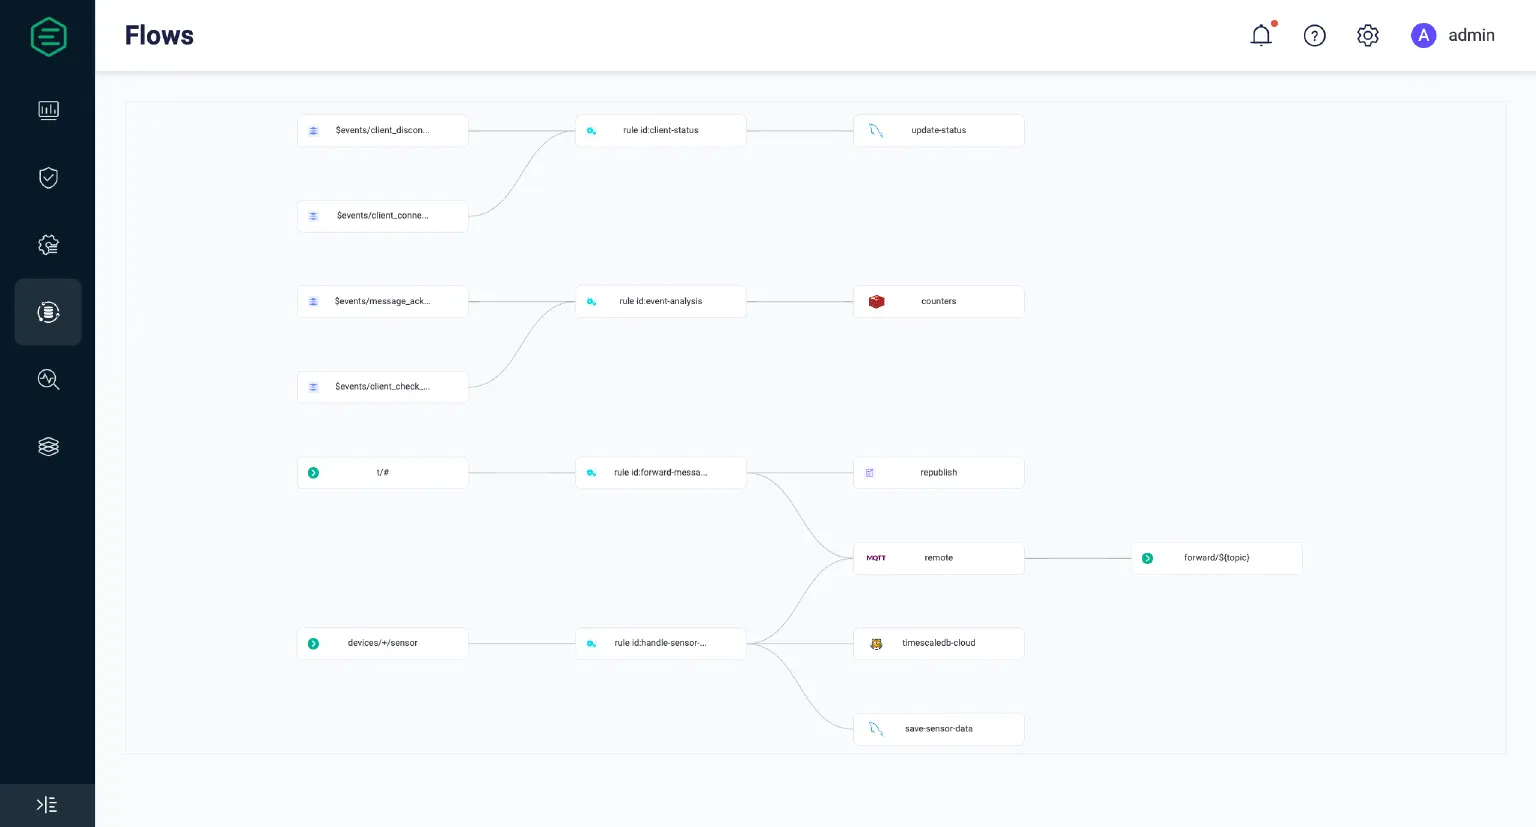Select the highlighted Data Integration sidebar icon

[48, 311]
